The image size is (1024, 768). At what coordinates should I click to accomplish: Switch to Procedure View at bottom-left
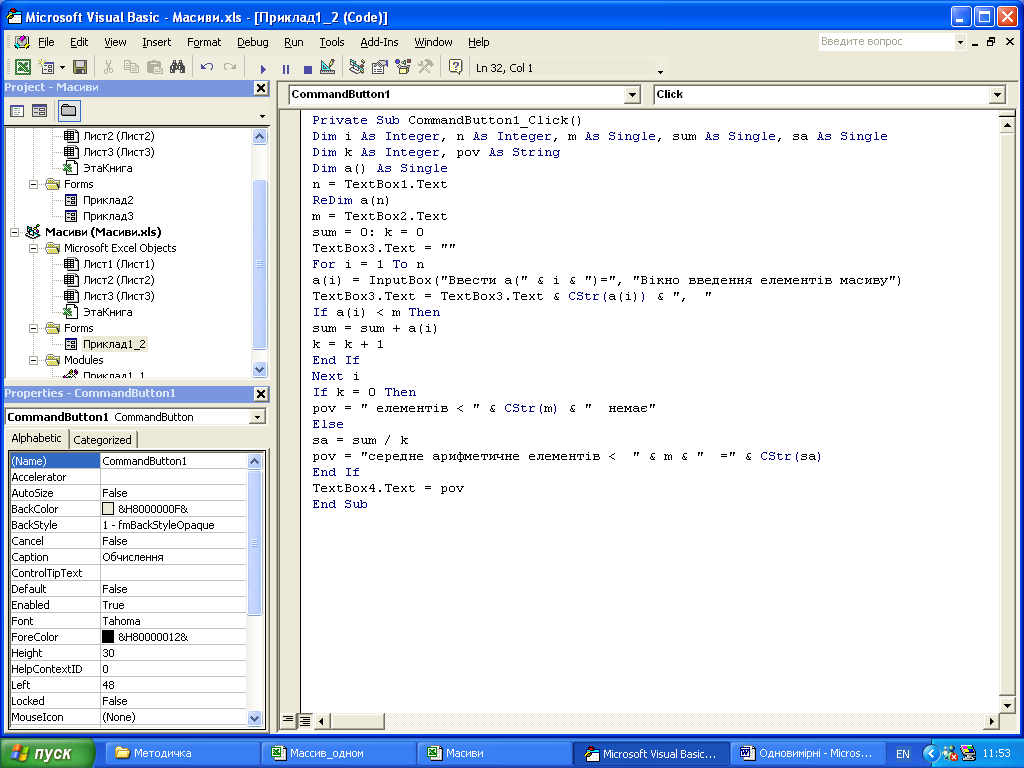tap(287, 720)
